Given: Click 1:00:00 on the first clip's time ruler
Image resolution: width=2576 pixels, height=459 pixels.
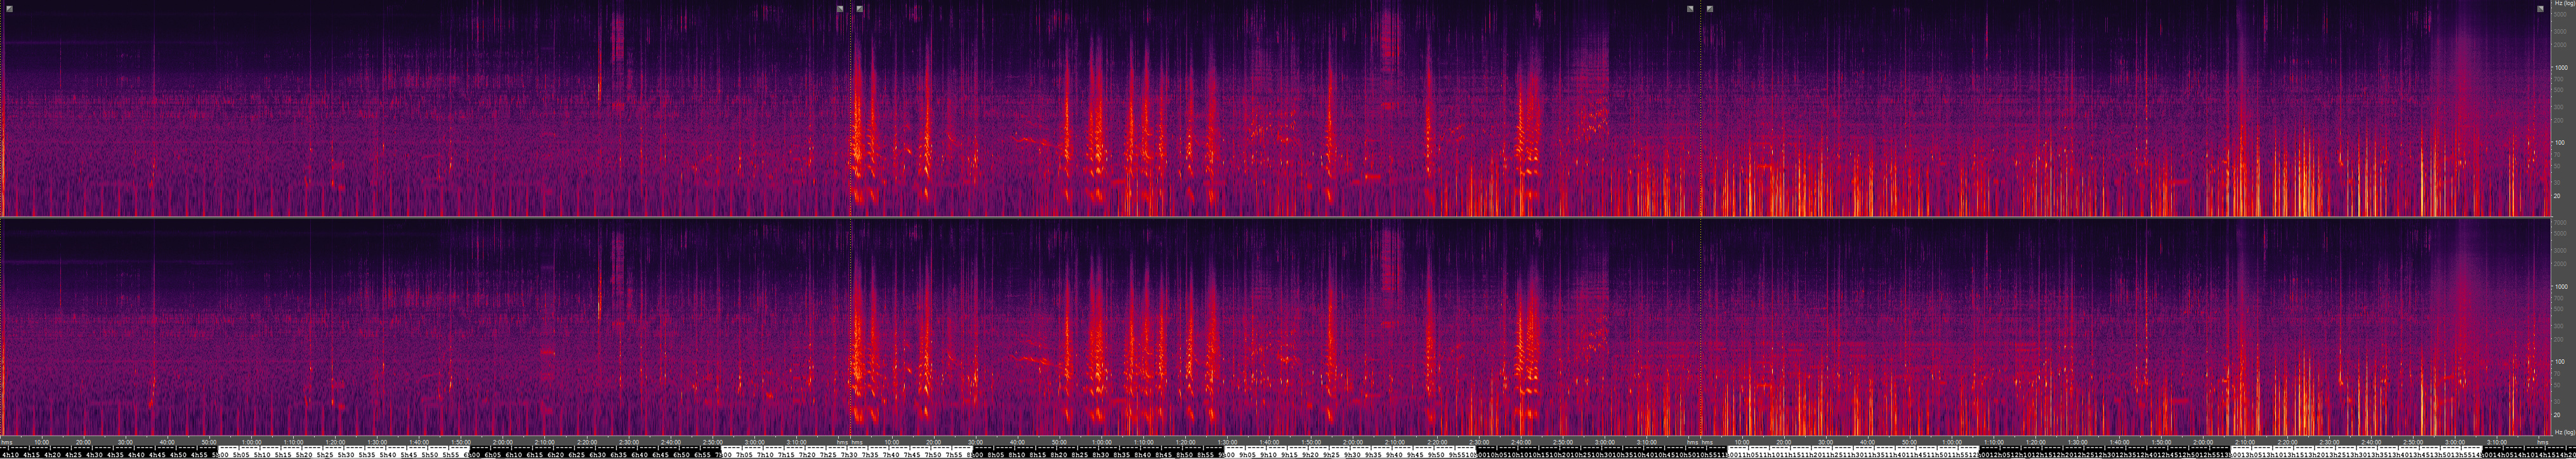Looking at the screenshot, I should coord(252,441).
